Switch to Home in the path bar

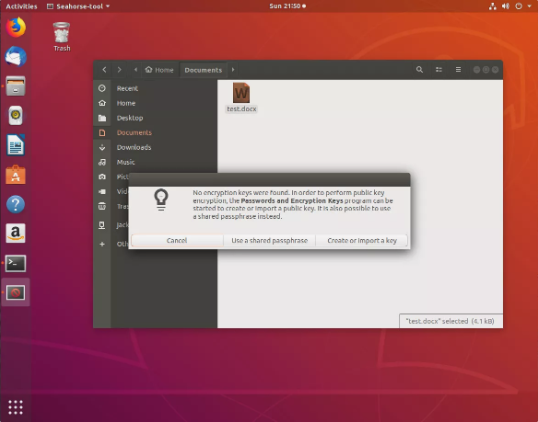[x=159, y=70]
